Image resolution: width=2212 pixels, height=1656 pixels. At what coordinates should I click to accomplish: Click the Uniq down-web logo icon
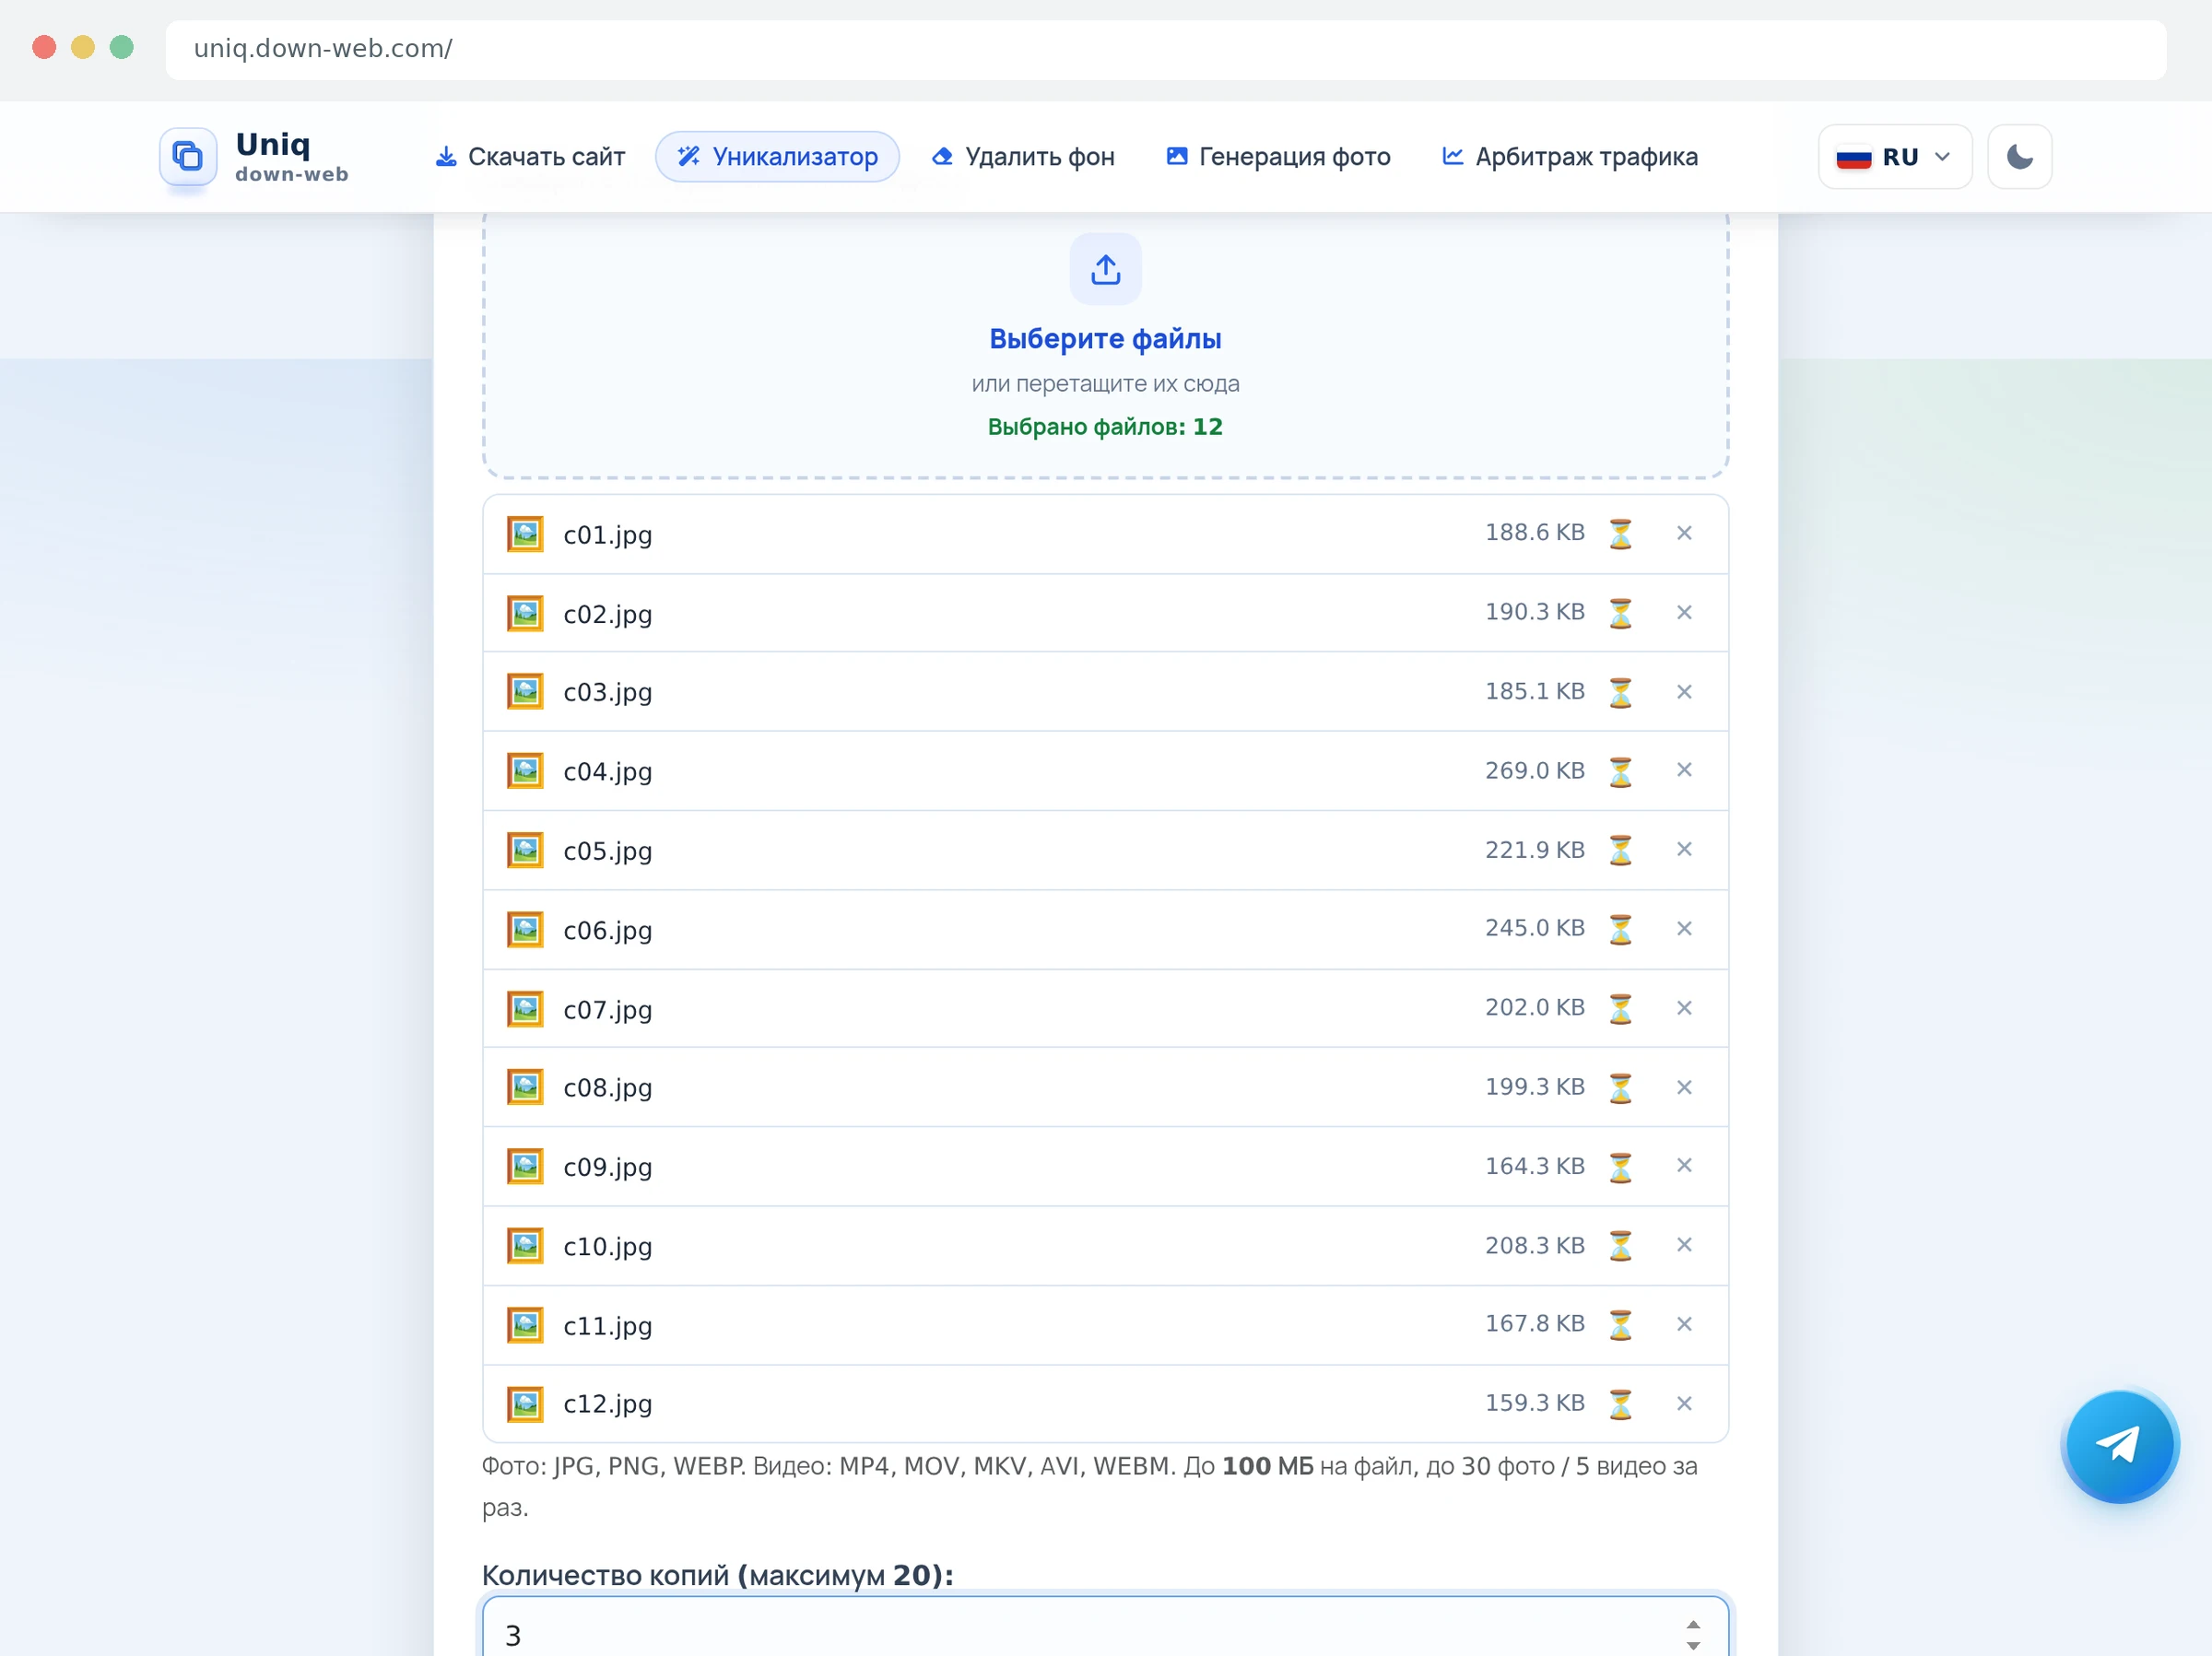tap(188, 156)
